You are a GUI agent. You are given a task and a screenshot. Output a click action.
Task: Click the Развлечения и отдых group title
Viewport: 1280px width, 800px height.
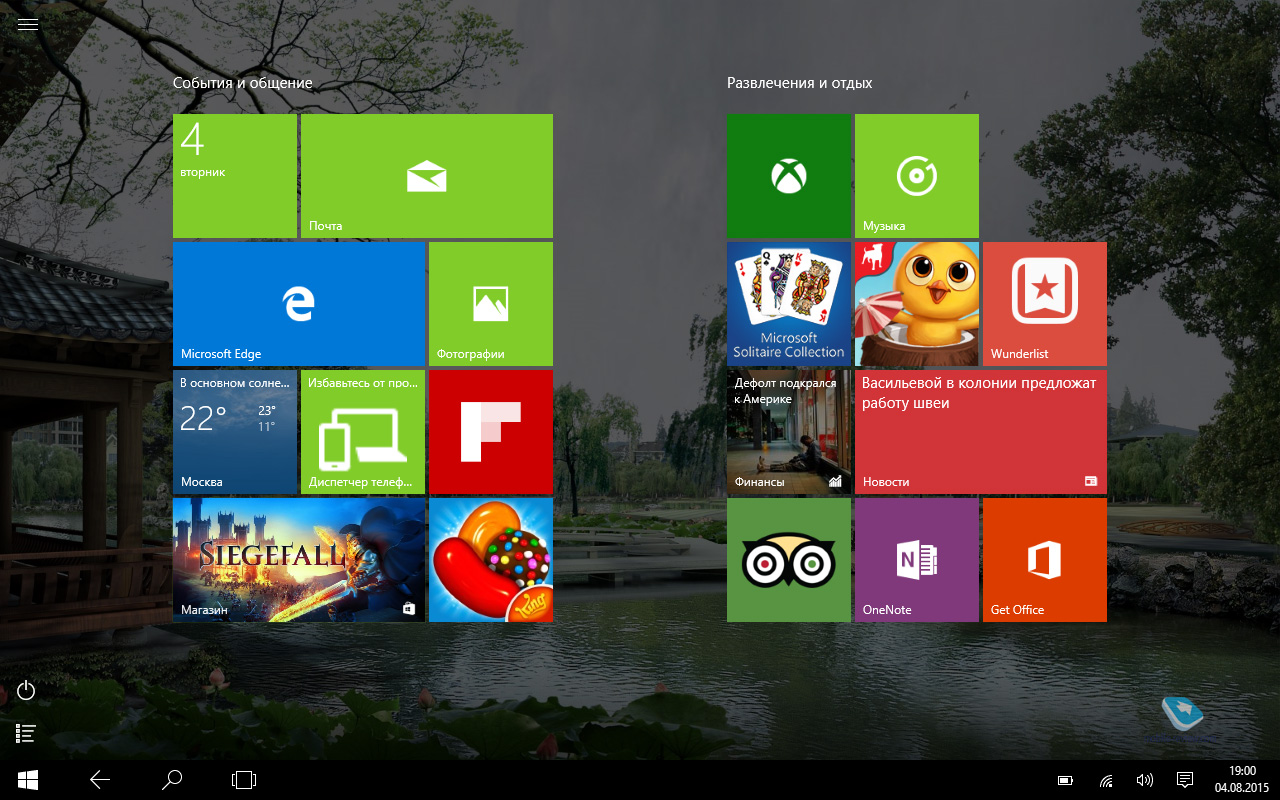pyautogui.click(x=800, y=83)
